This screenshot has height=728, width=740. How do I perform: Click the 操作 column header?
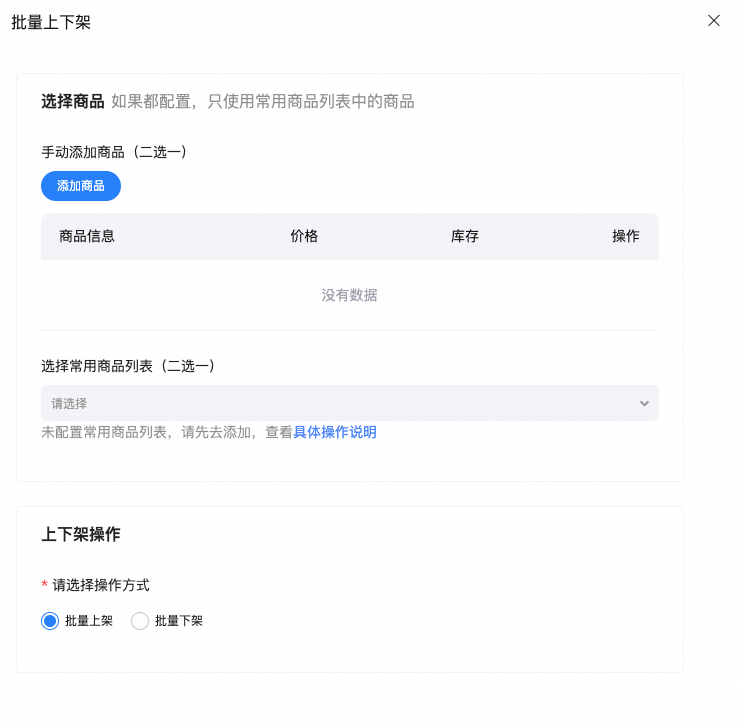point(626,236)
